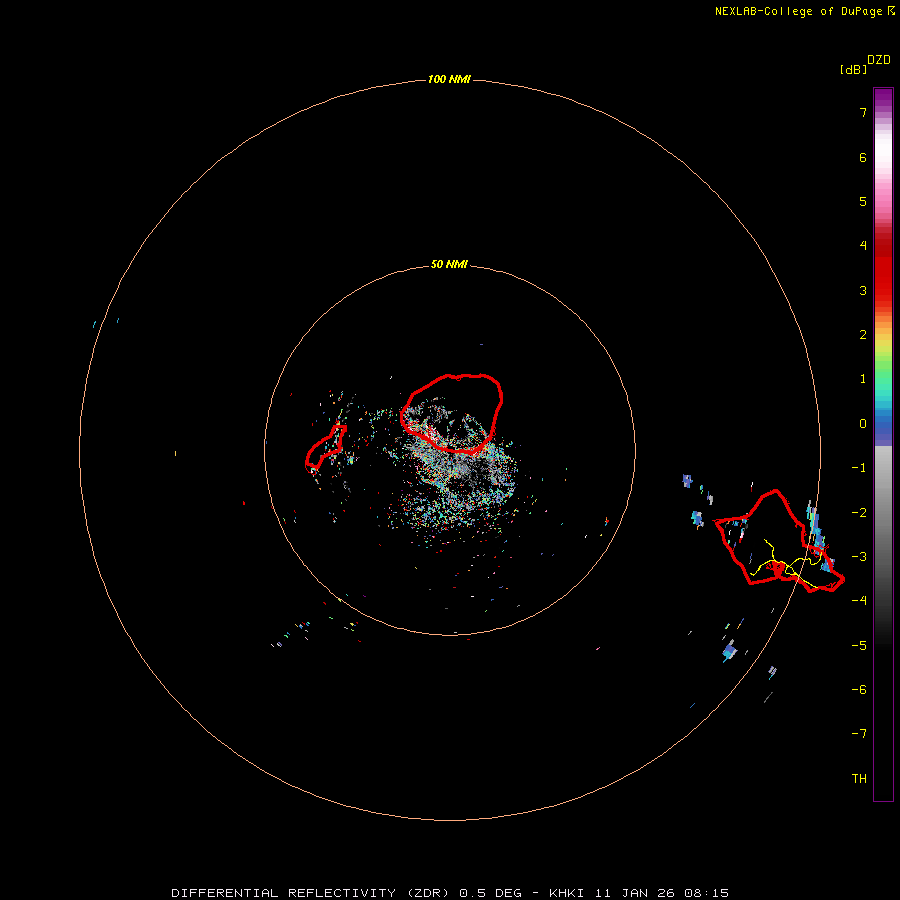The height and width of the screenshot is (900, 900).
Task: Click the 6 value on the color scale
Action: [863, 157]
